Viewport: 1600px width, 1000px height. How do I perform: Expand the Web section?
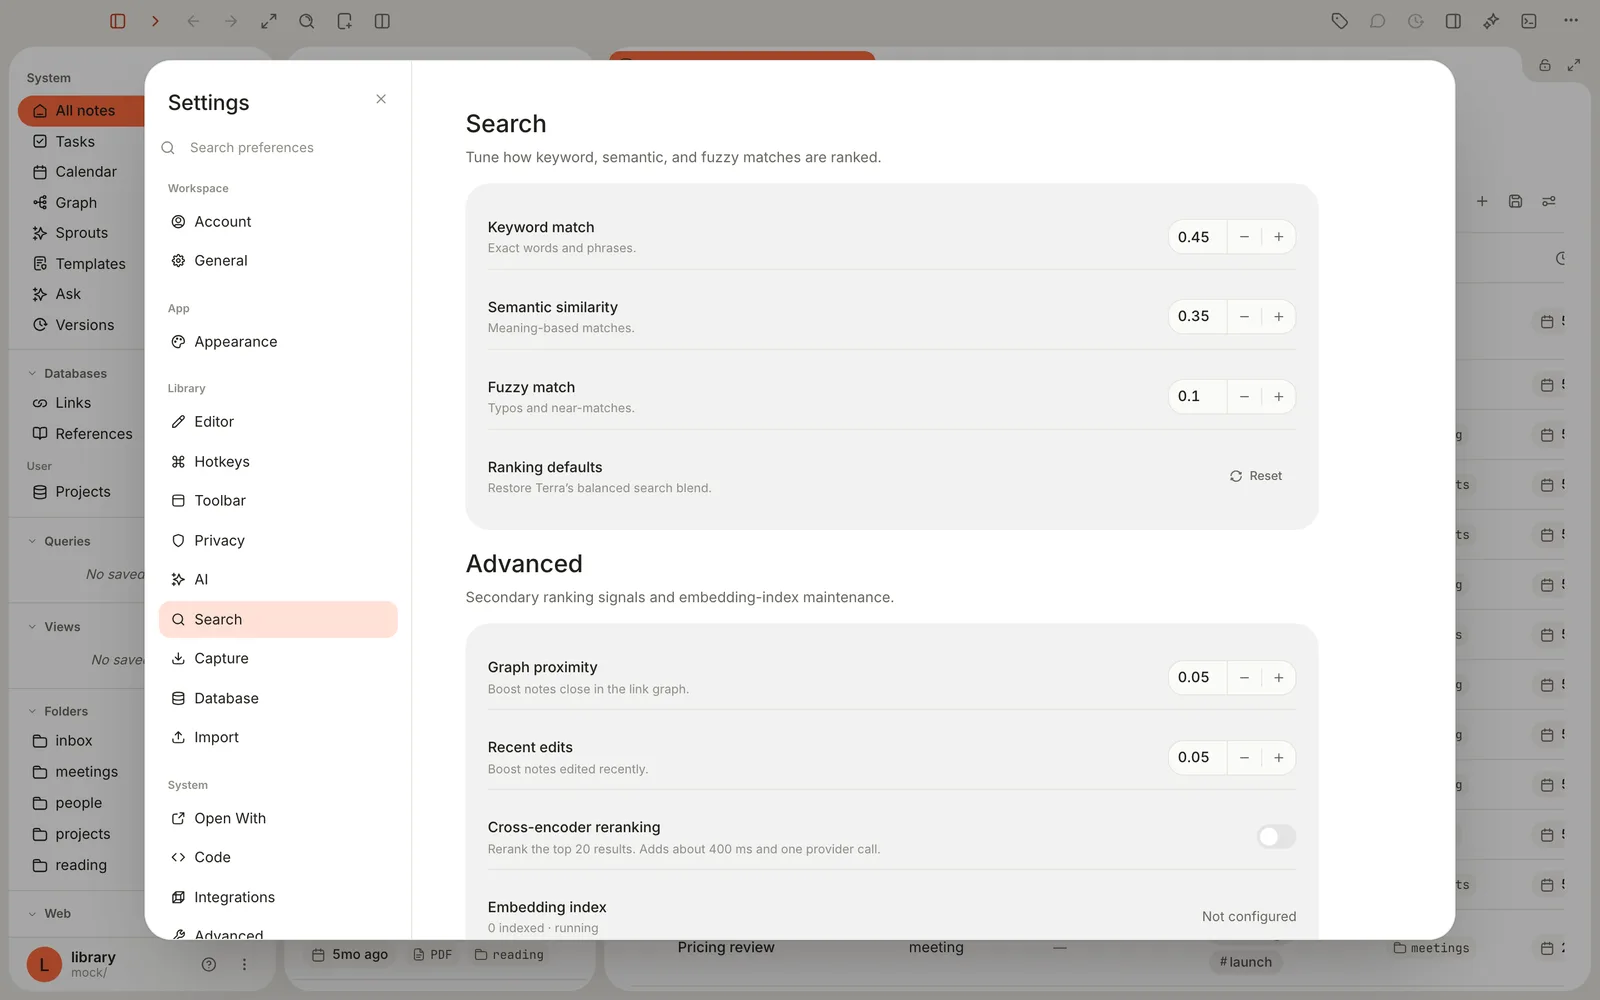pos(32,914)
